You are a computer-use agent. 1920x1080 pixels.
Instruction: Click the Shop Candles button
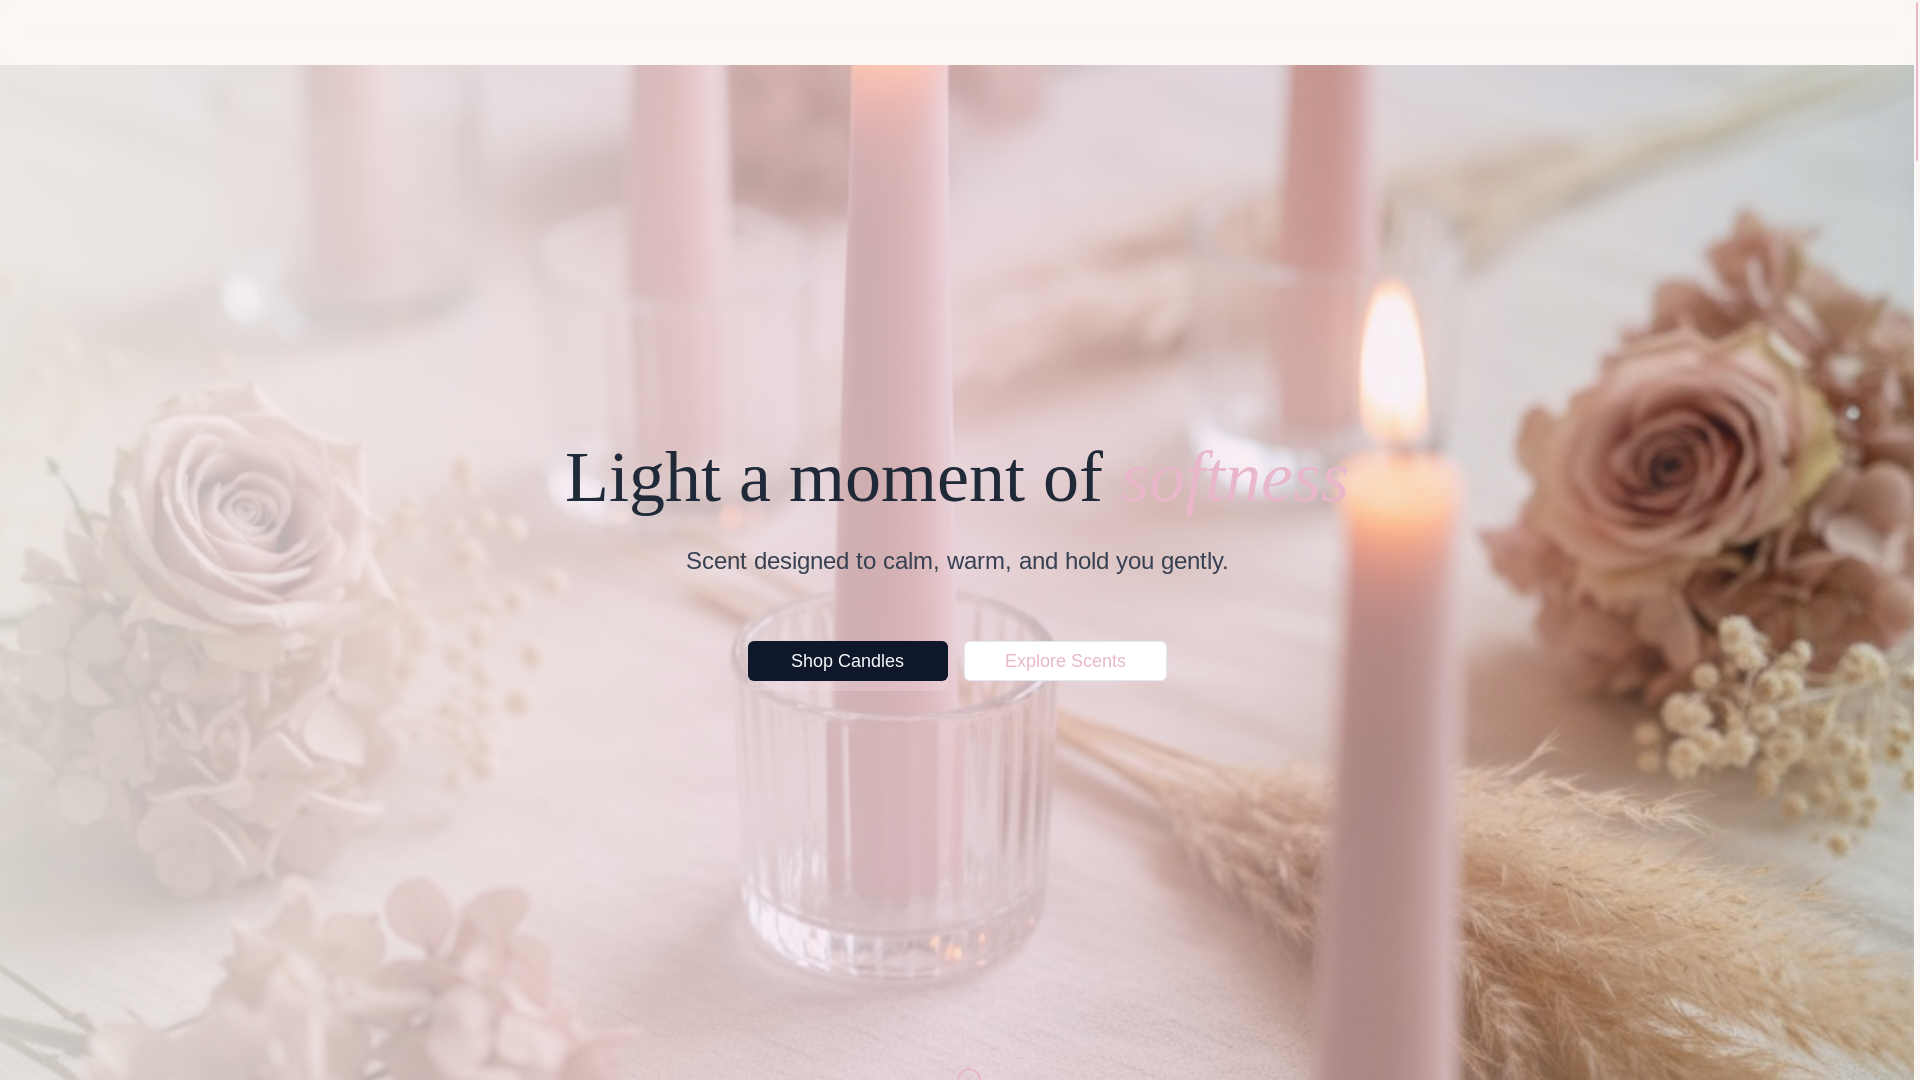pyautogui.click(x=847, y=661)
